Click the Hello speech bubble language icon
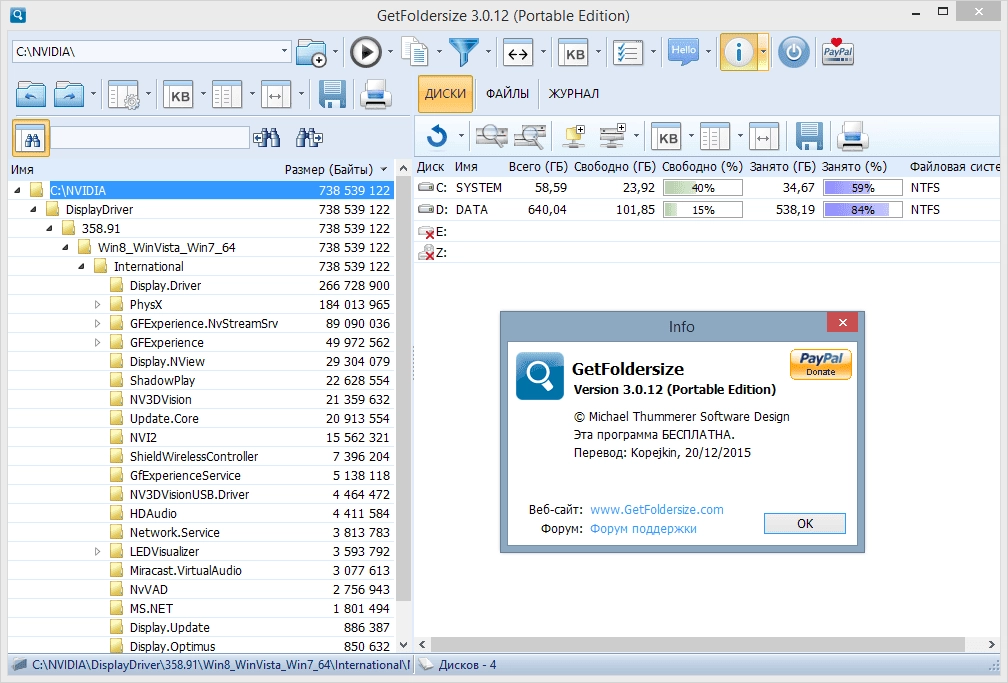 pos(683,52)
